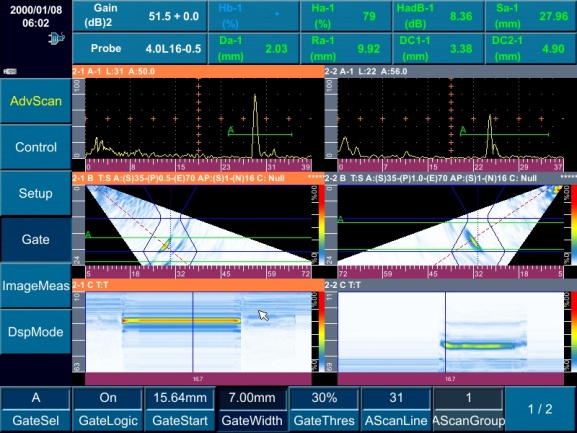Switch to DspMode menu
577x433 pixels.
[36, 332]
